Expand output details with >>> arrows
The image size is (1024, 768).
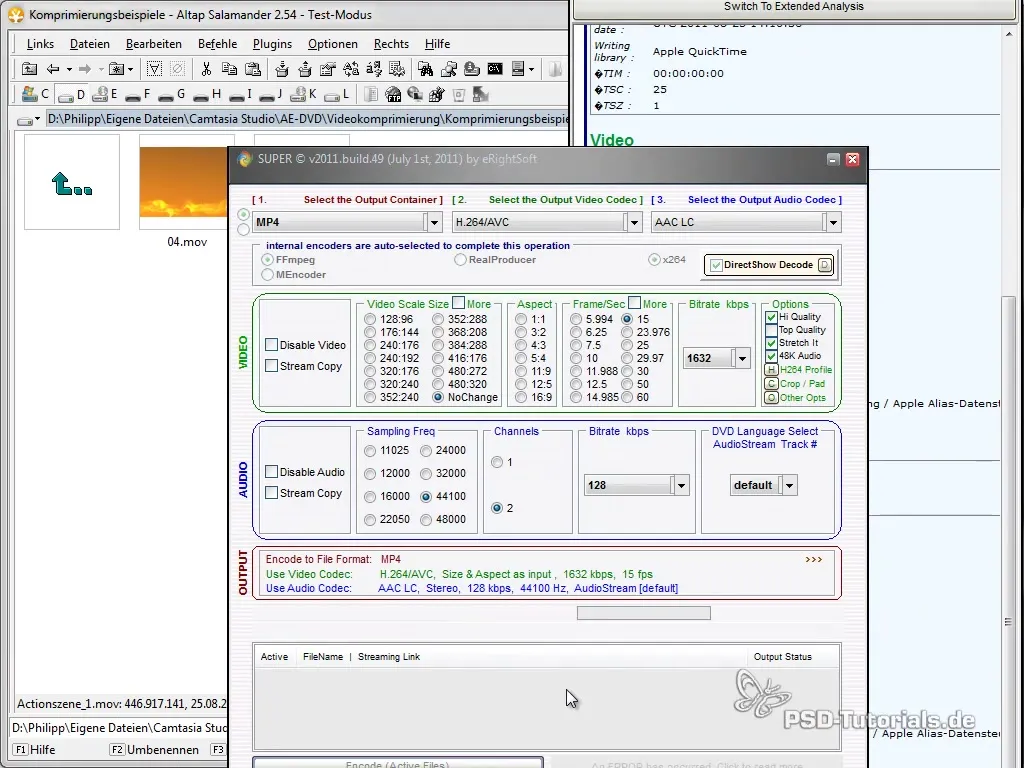pos(814,560)
